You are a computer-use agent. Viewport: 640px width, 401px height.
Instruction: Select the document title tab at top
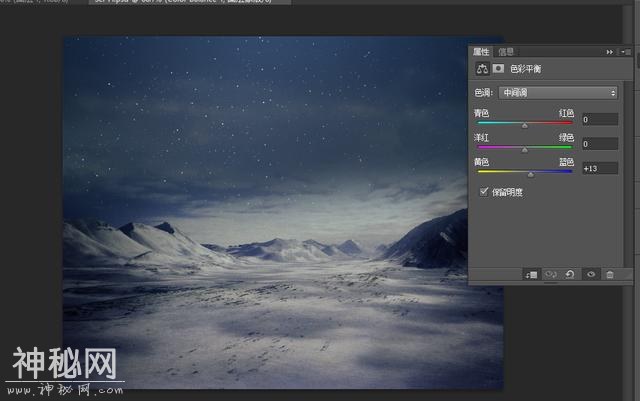pyautogui.click(x=190, y=2)
